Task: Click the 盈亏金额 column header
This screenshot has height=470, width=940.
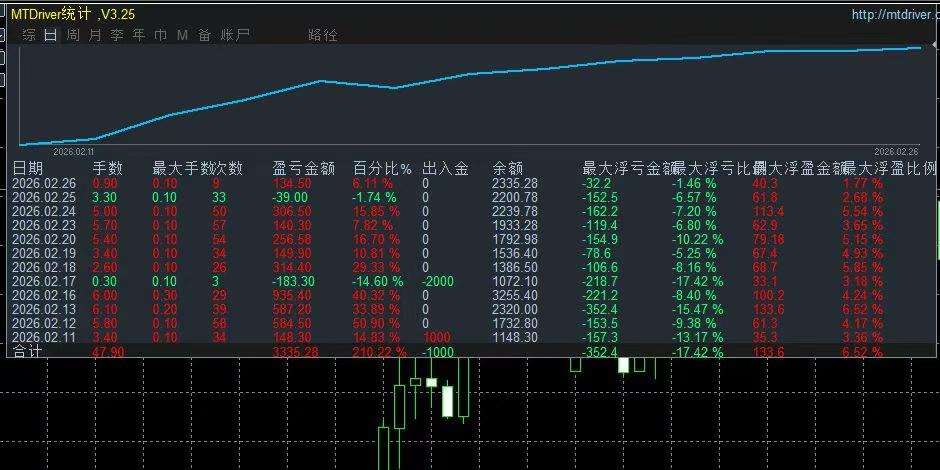Action: click(303, 168)
